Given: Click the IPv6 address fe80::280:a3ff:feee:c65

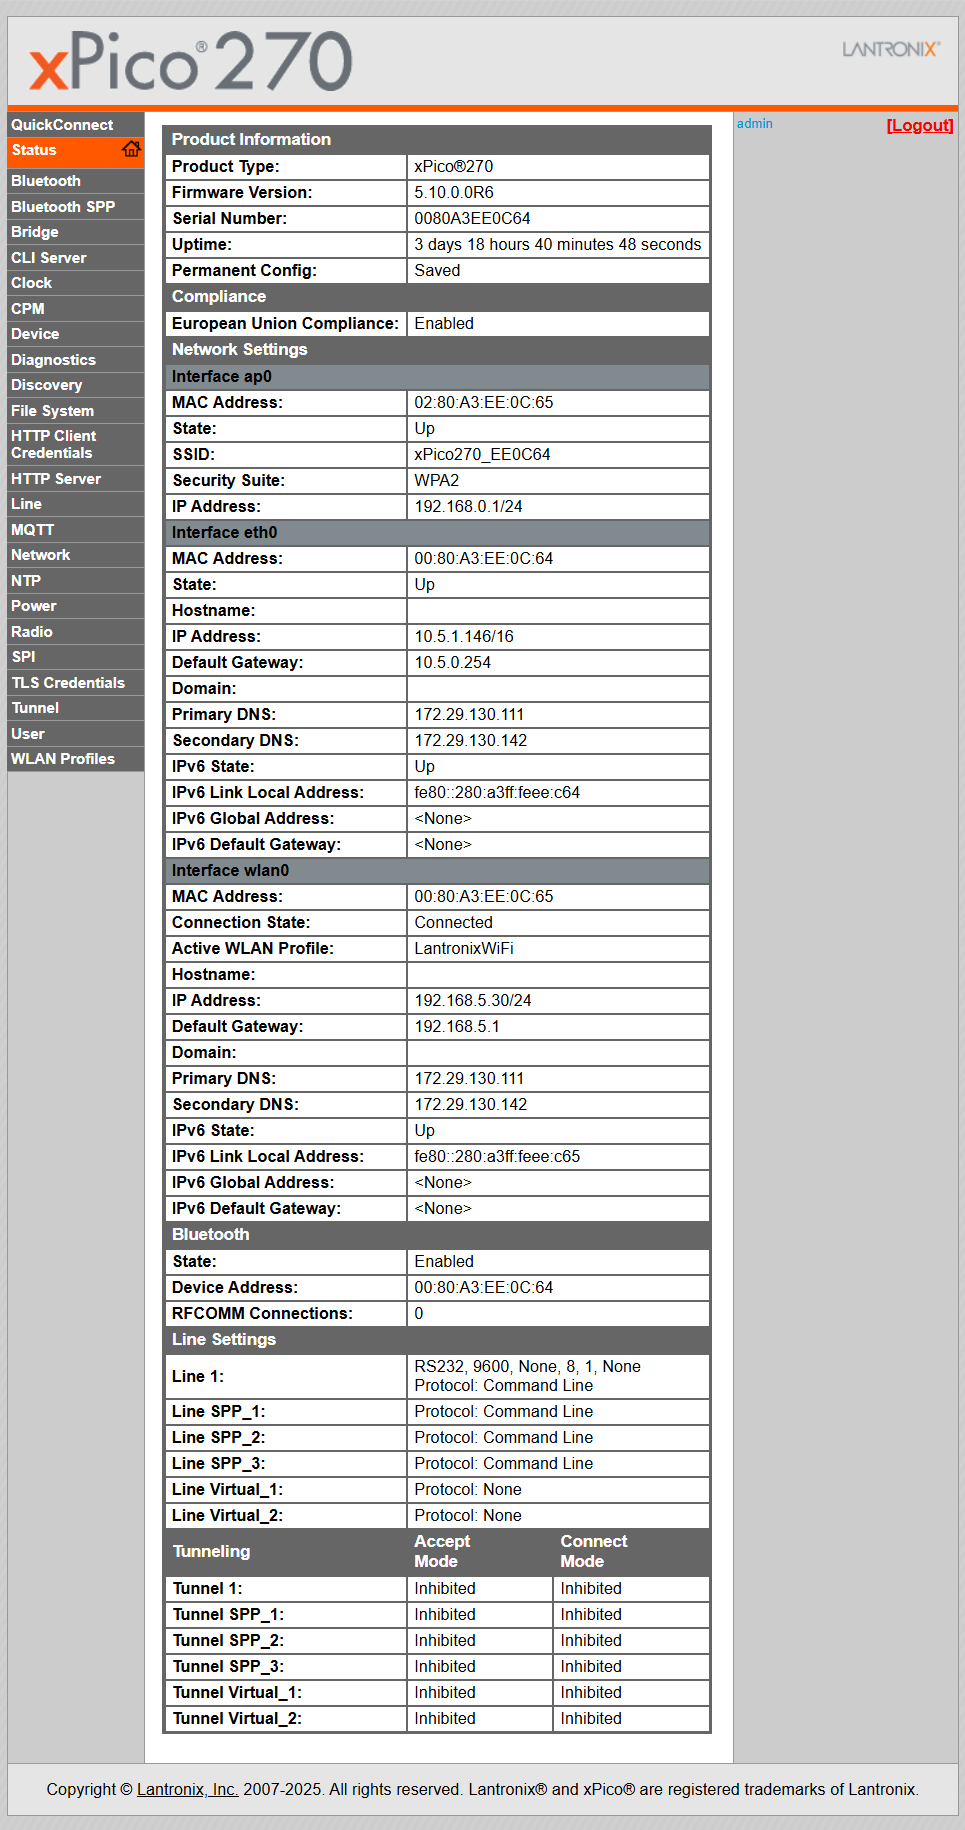Looking at the screenshot, I should click(x=497, y=1157).
